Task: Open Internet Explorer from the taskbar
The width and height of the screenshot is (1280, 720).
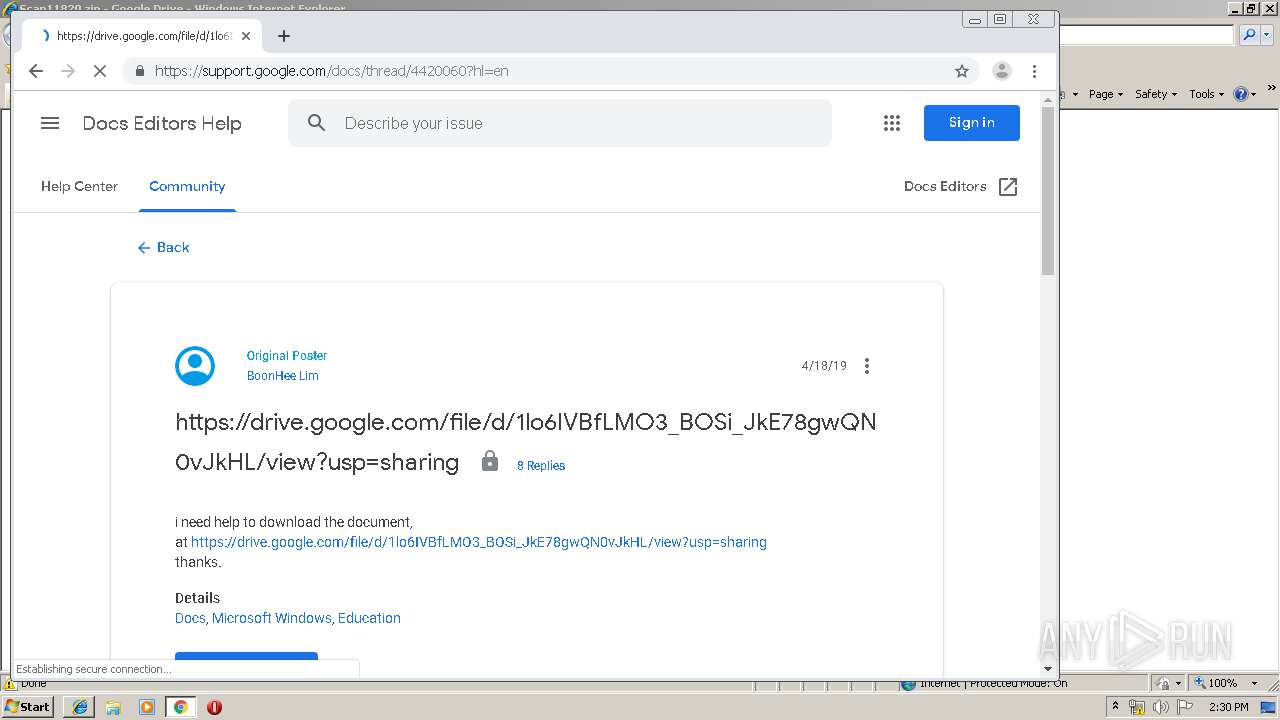Action: coord(80,706)
